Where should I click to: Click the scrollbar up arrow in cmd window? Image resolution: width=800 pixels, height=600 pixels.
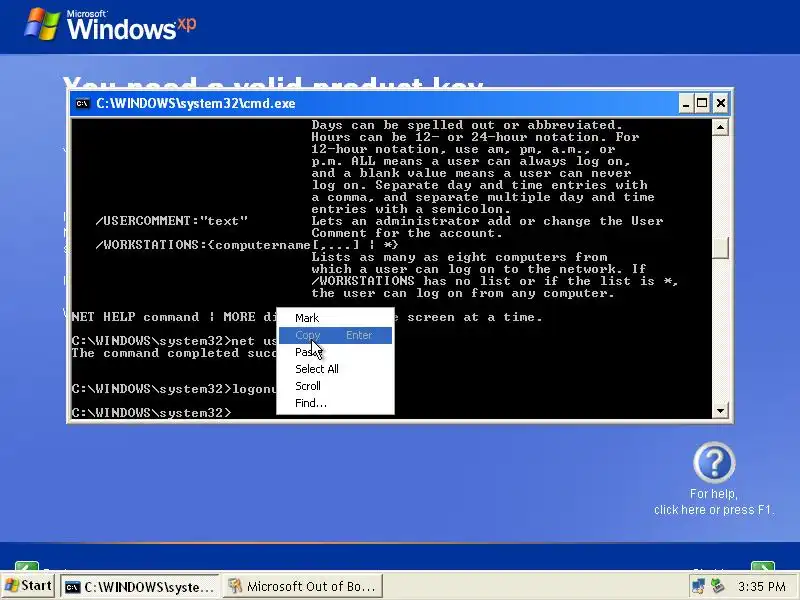click(x=720, y=127)
